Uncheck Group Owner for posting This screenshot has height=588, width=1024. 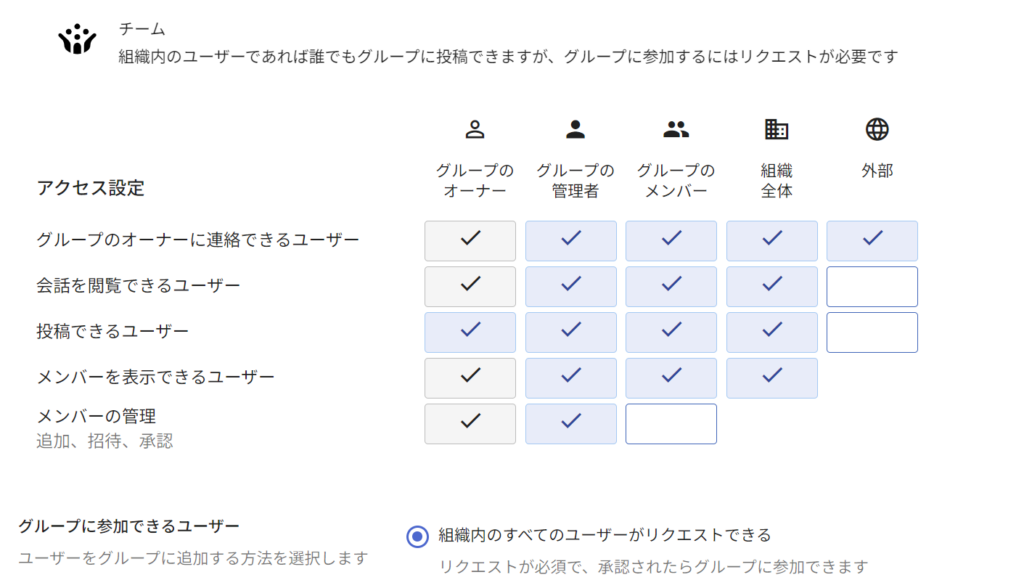pyautogui.click(x=470, y=332)
